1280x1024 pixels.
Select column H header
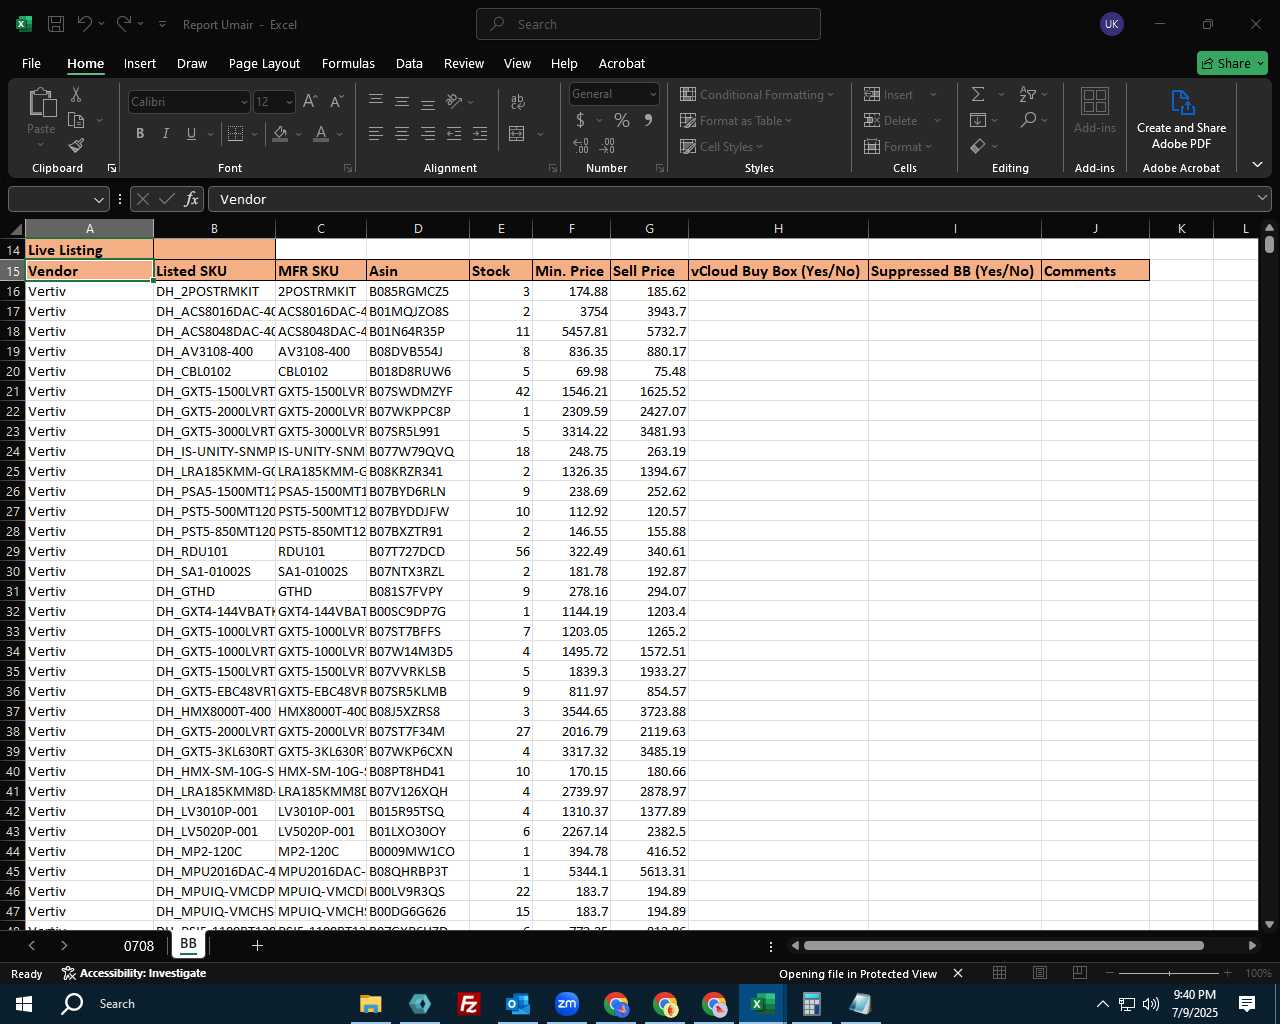tap(778, 228)
